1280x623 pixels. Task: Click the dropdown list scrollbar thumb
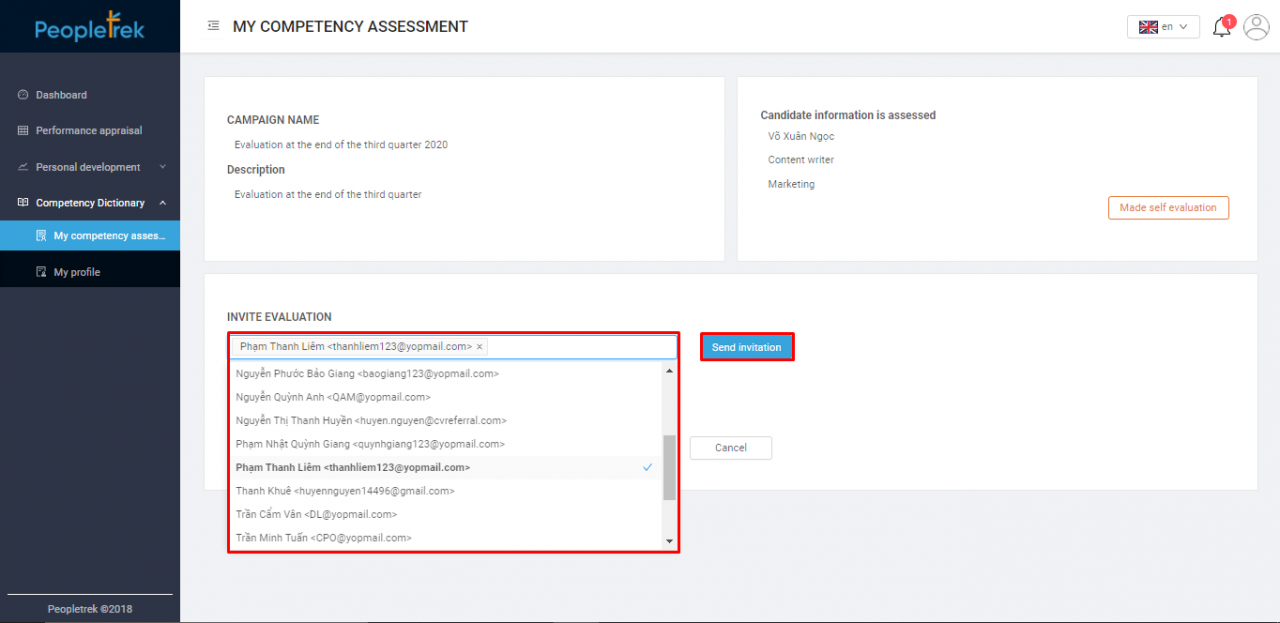(x=669, y=467)
